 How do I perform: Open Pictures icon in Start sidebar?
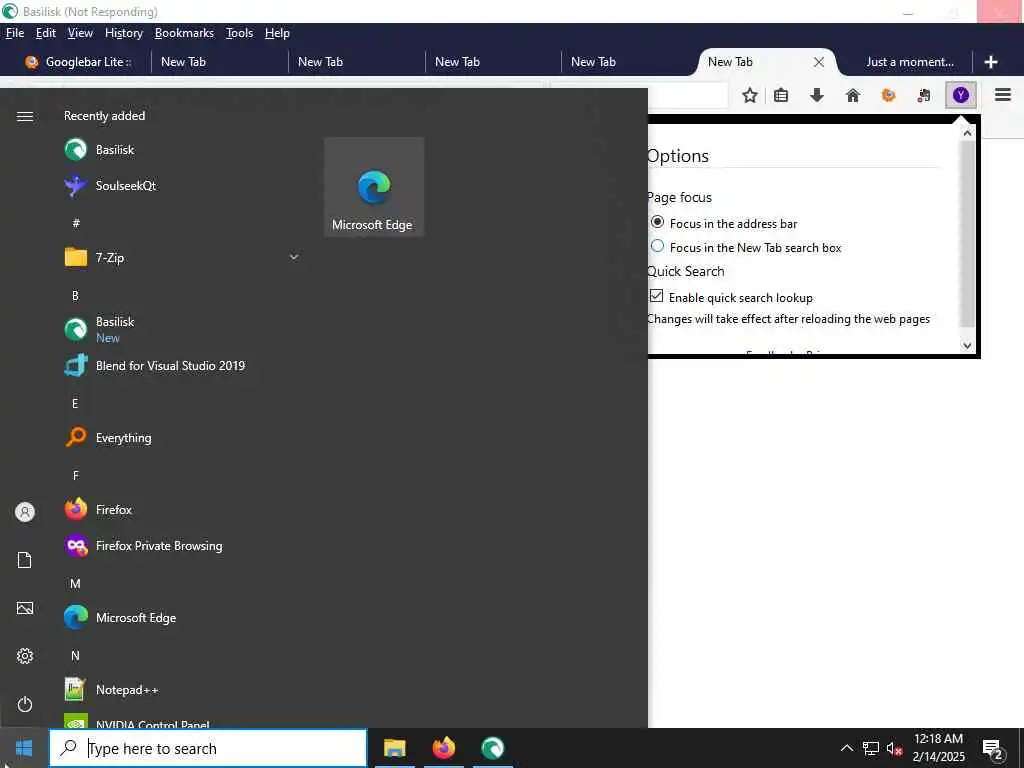(x=25, y=609)
